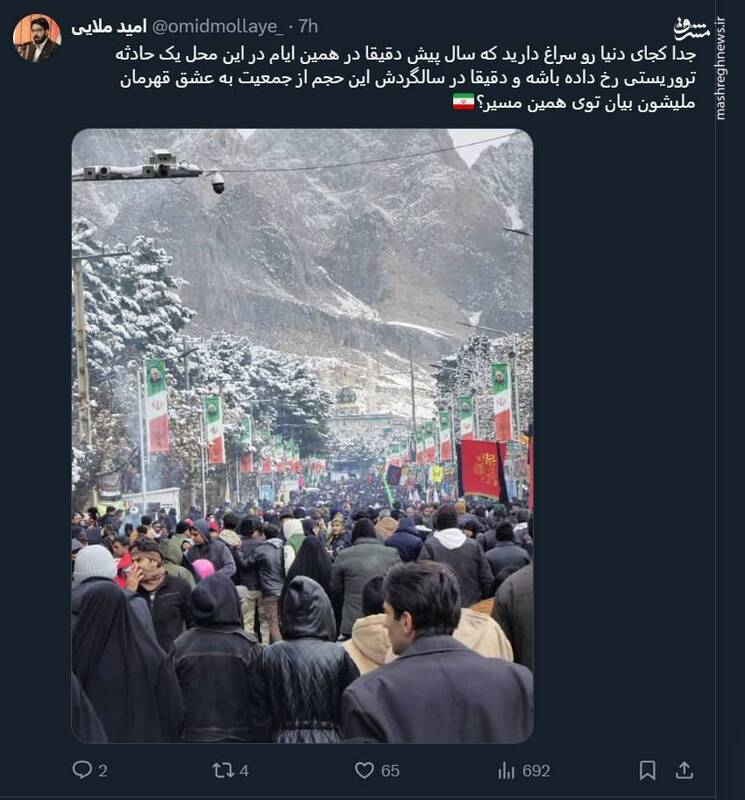Open view analytics bar chart icon

pyautogui.click(x=506, y=770)
